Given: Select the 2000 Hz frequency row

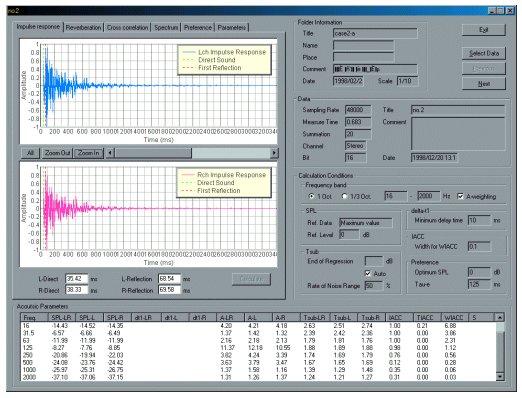Looking at the screenshot, I should coord(258,377).
